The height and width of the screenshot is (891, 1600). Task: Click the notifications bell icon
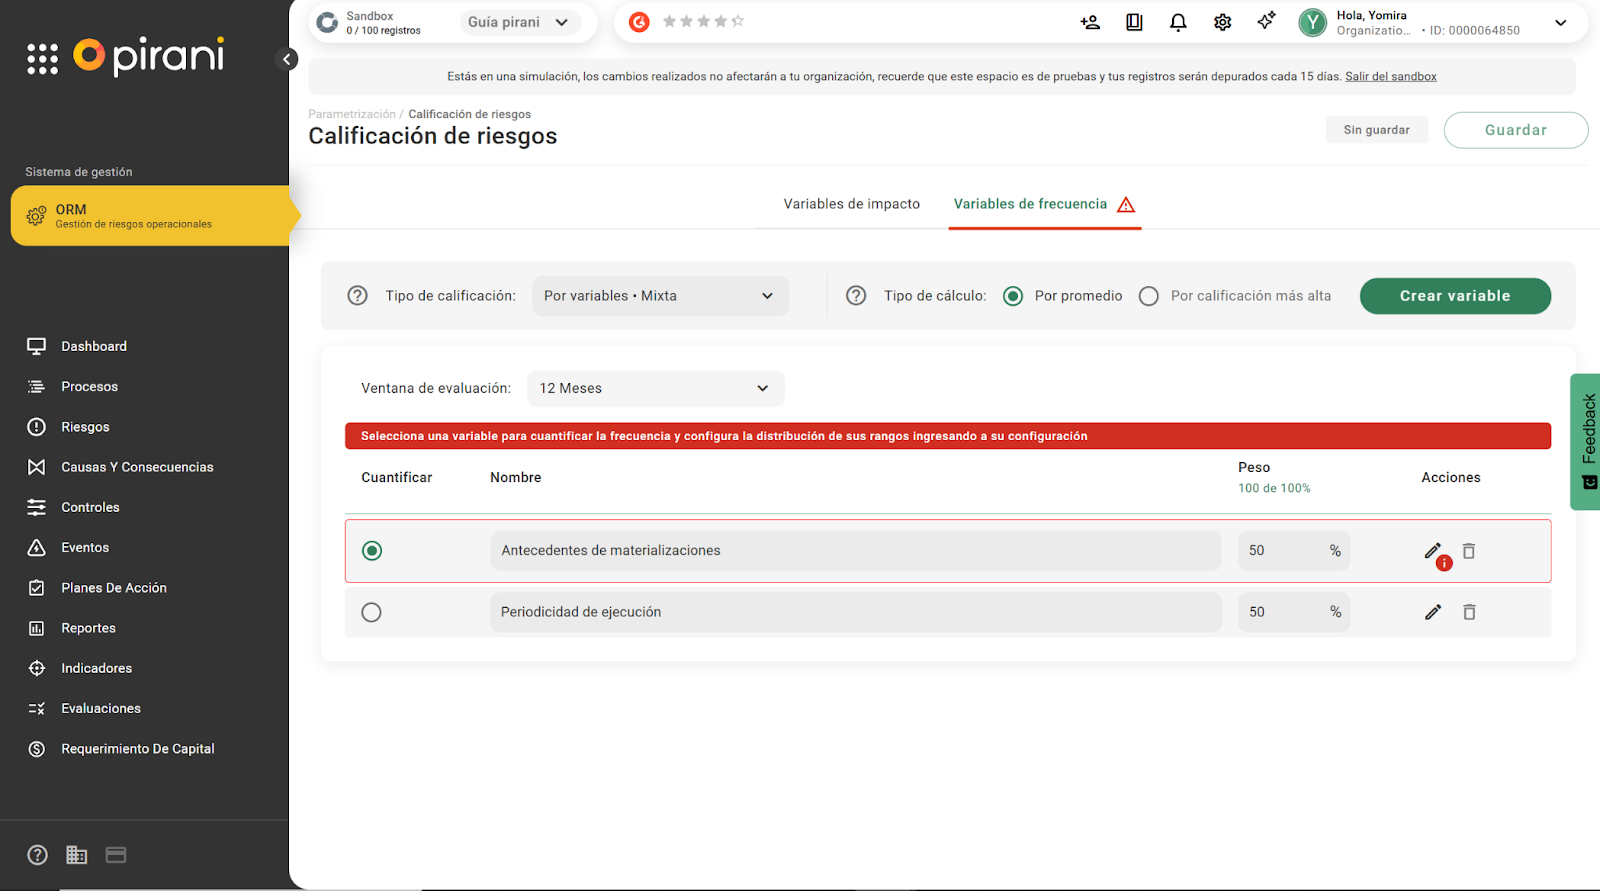(x=1178, y=22)
